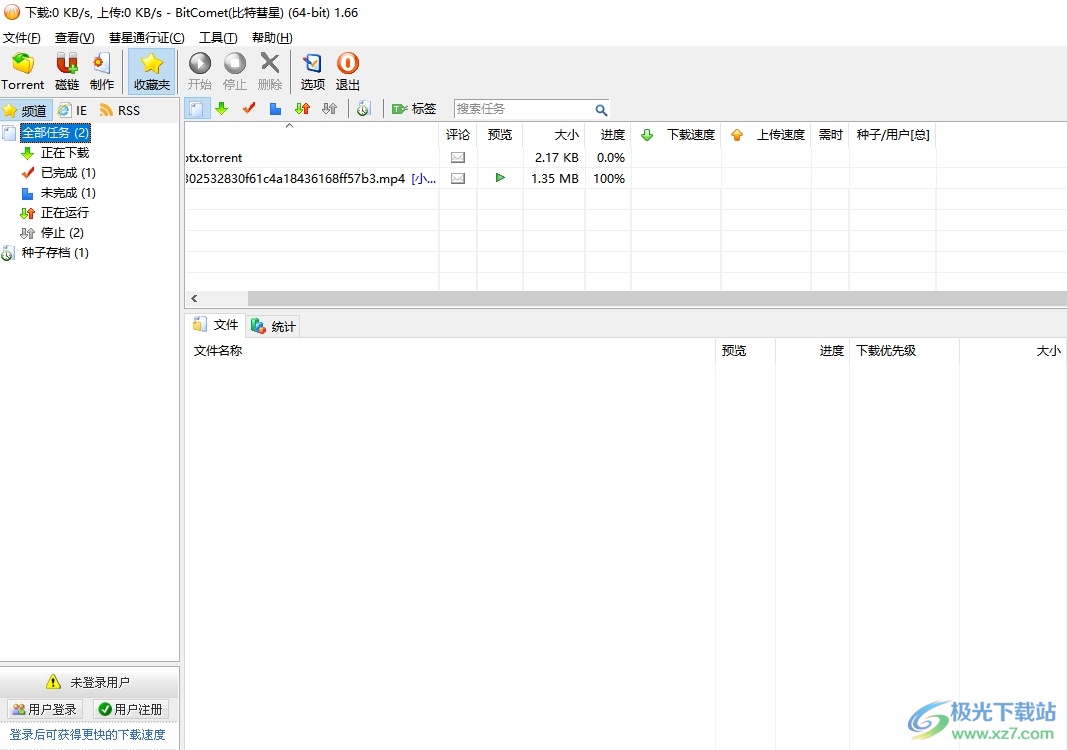Viewport: 1067px width, 750px height.
Task: Open the 文件(F) menu
Action: [22, 37]
